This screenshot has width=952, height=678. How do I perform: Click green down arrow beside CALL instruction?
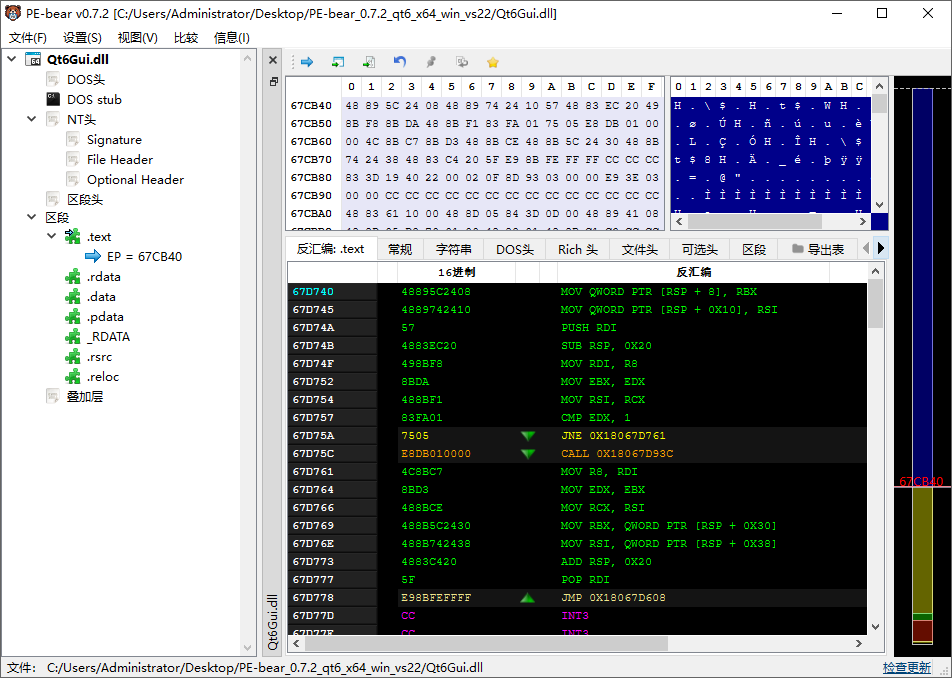(x=528, y=454)
